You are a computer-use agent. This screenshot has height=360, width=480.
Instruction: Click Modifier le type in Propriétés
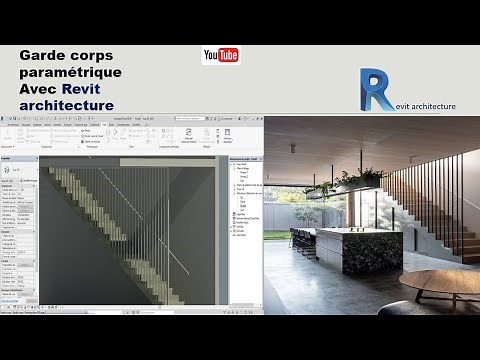coord(29,181)
